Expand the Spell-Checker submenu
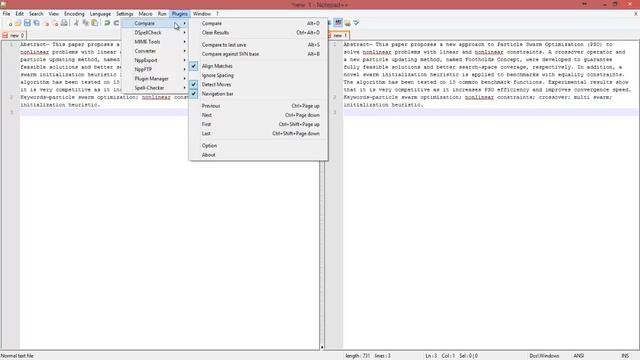This screenshot has width=640, height=360. tap(155, 88)
